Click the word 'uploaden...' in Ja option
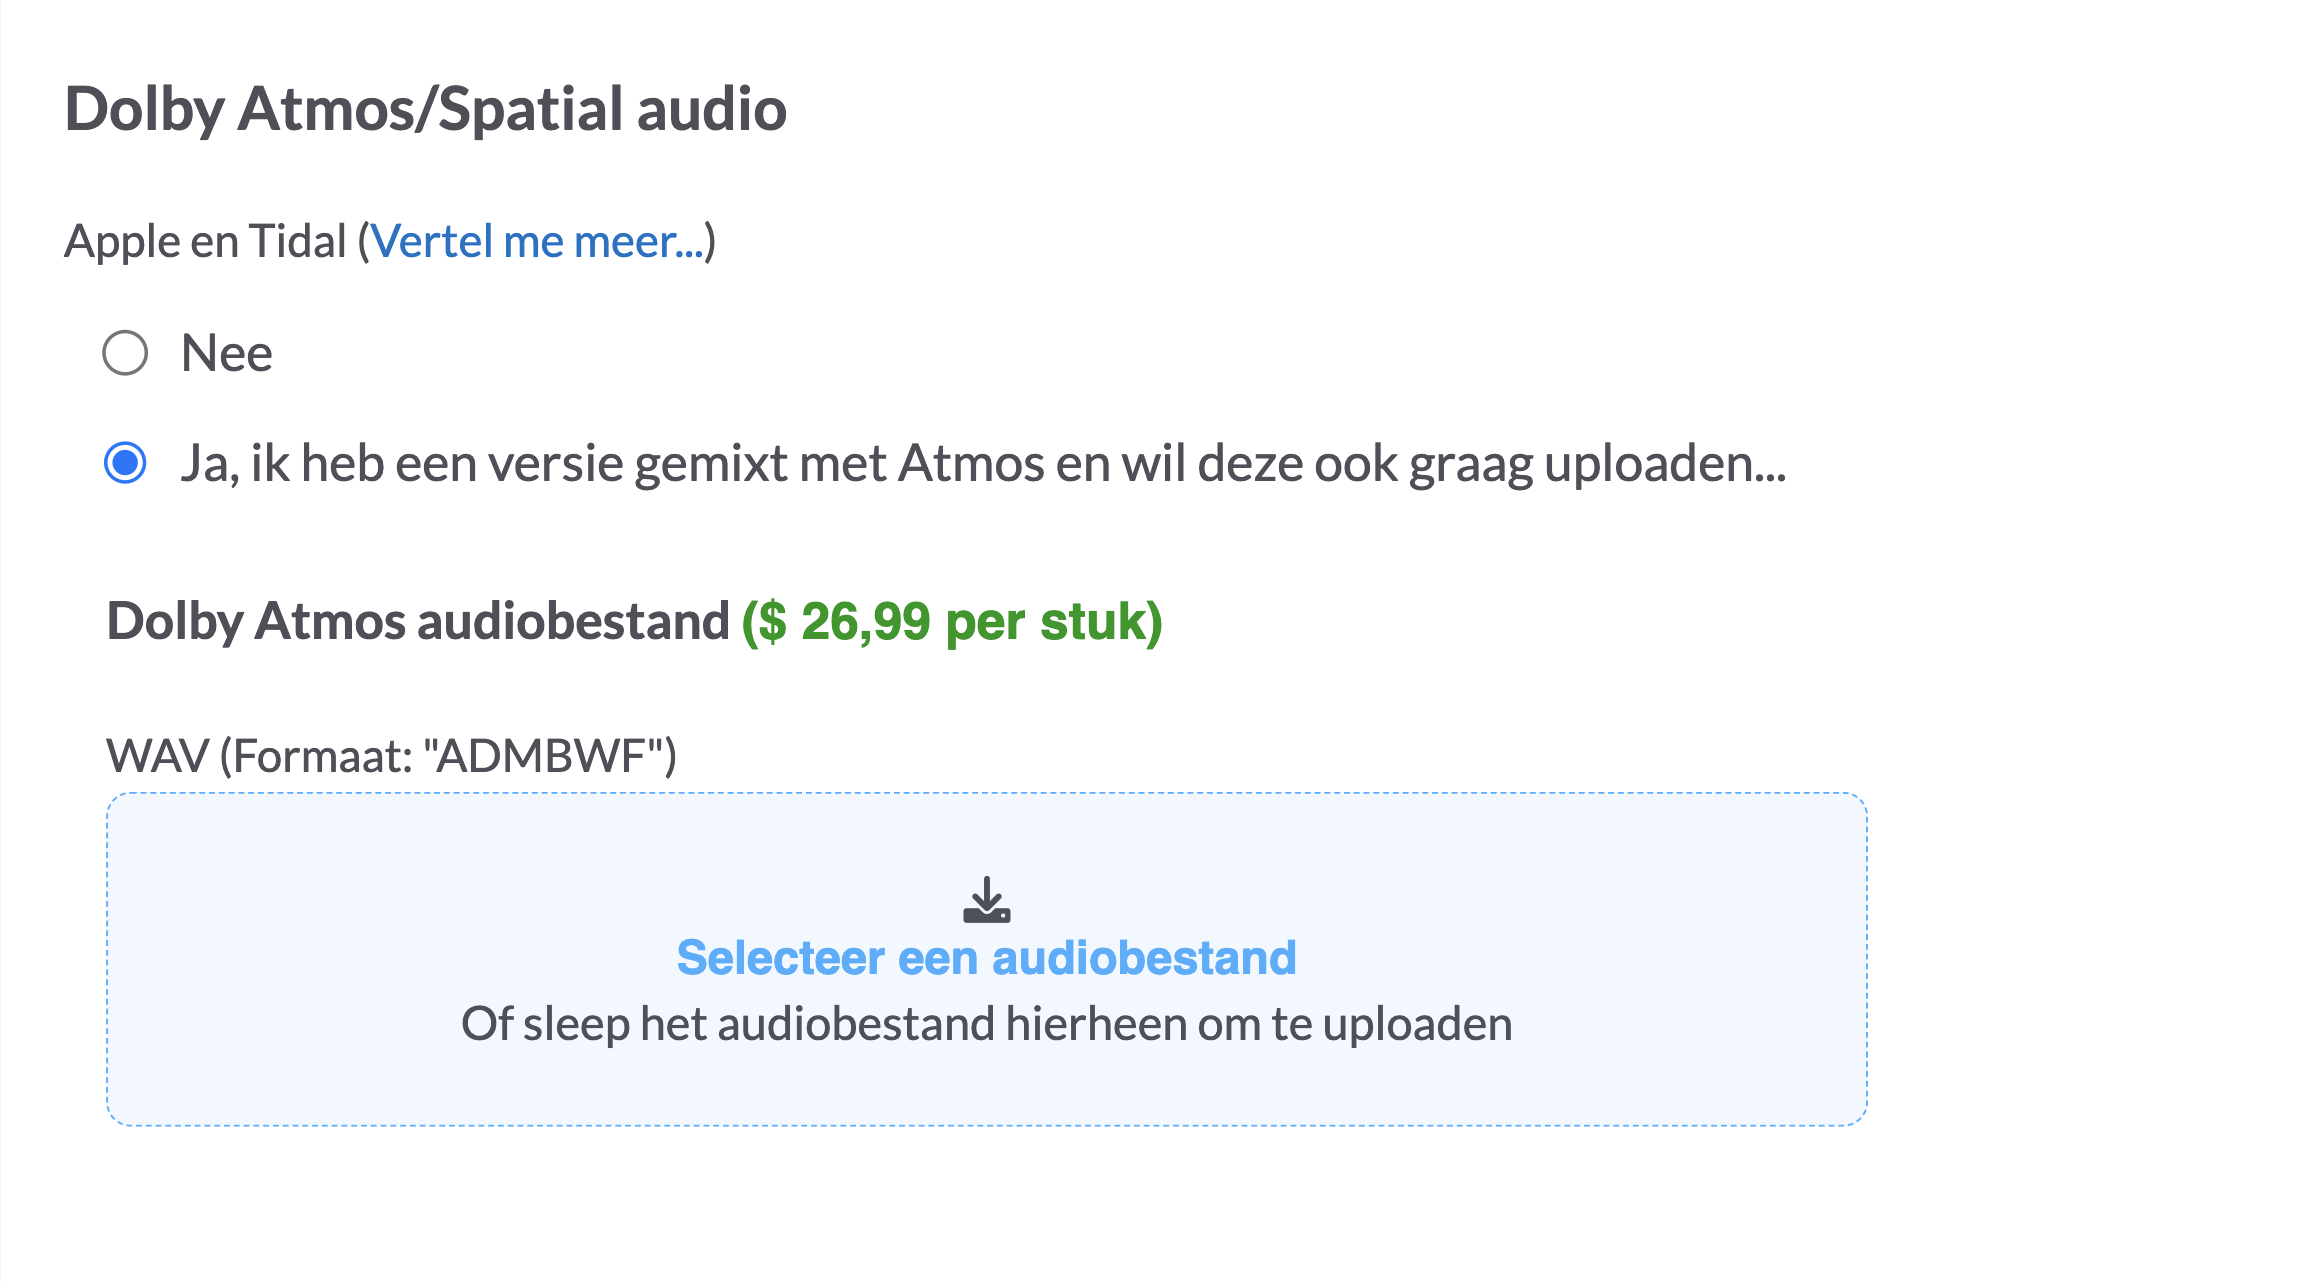2314x1282 pixels. [x=1665, y=465]
